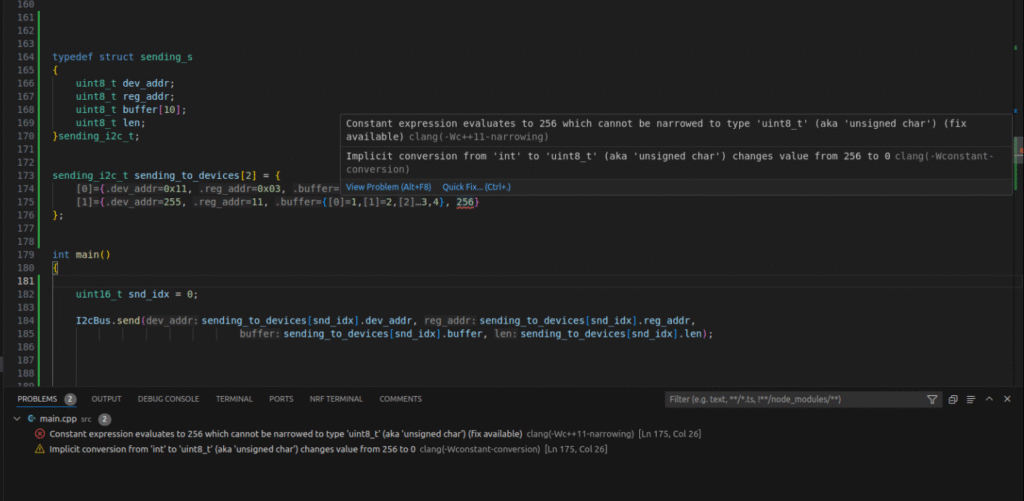Close the bottom panel with X icon
This screenshot has width=1024, height=501.
1007,399
